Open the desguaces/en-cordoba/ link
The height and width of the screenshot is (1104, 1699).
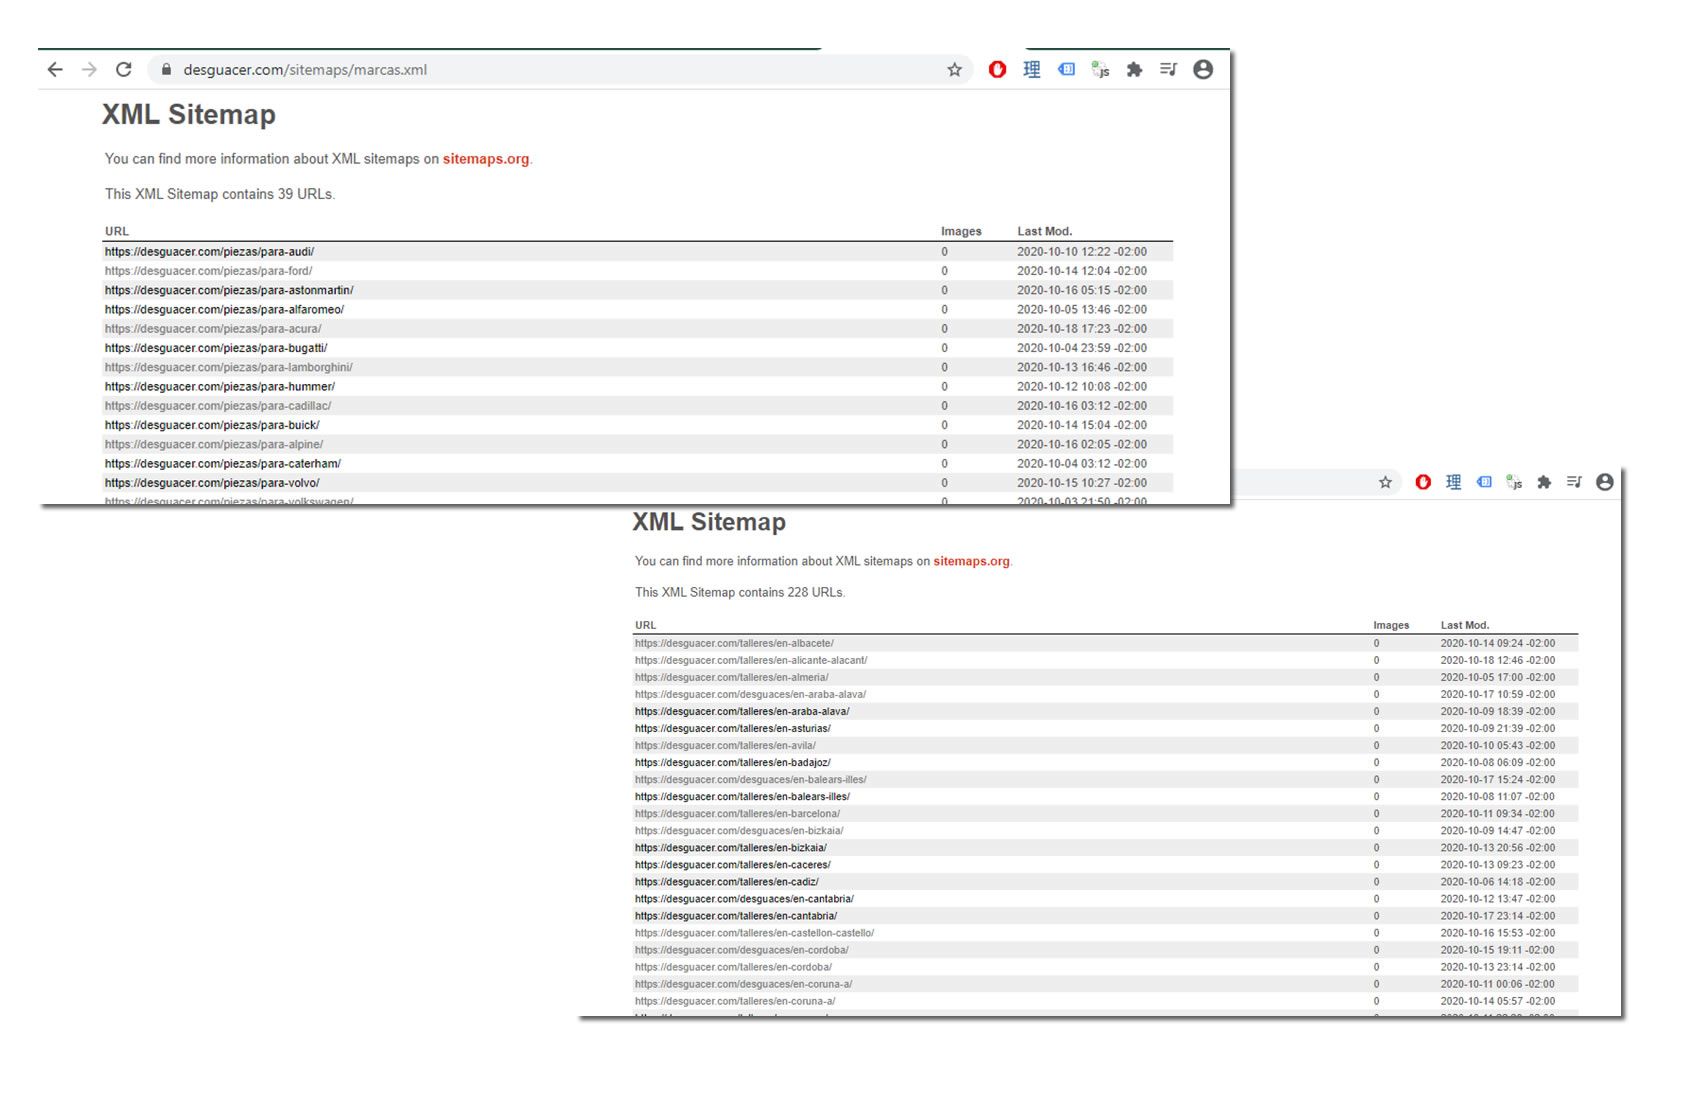point(742,949)
